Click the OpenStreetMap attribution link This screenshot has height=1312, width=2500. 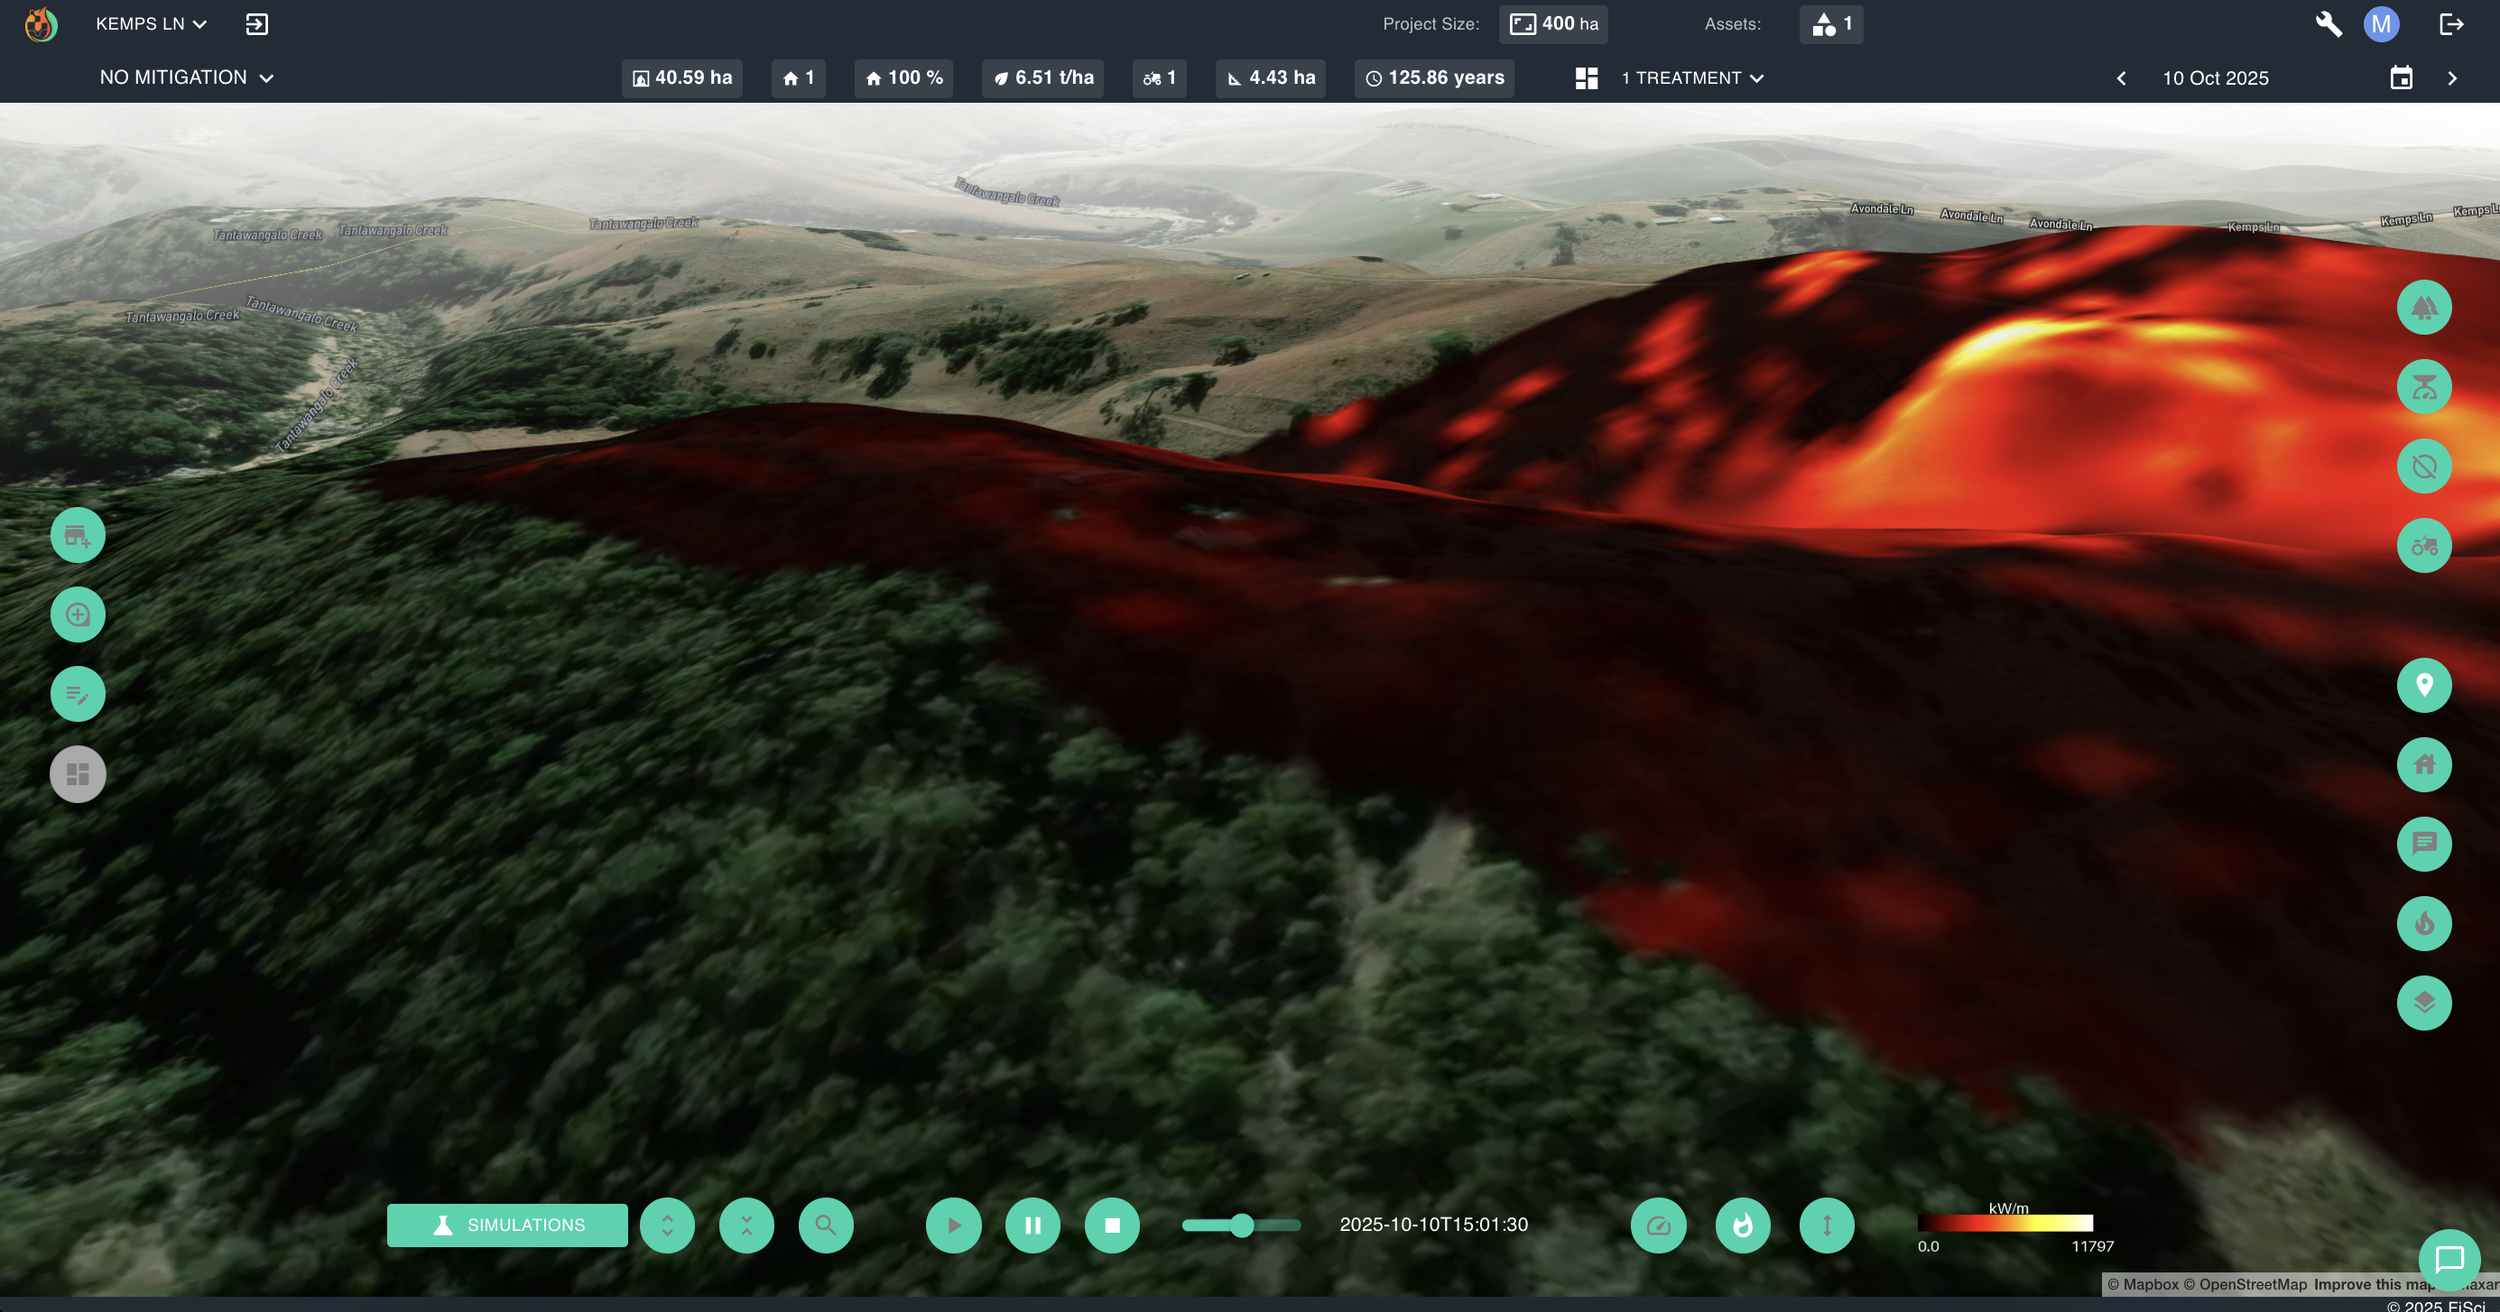click(x=2245, y=1284)
